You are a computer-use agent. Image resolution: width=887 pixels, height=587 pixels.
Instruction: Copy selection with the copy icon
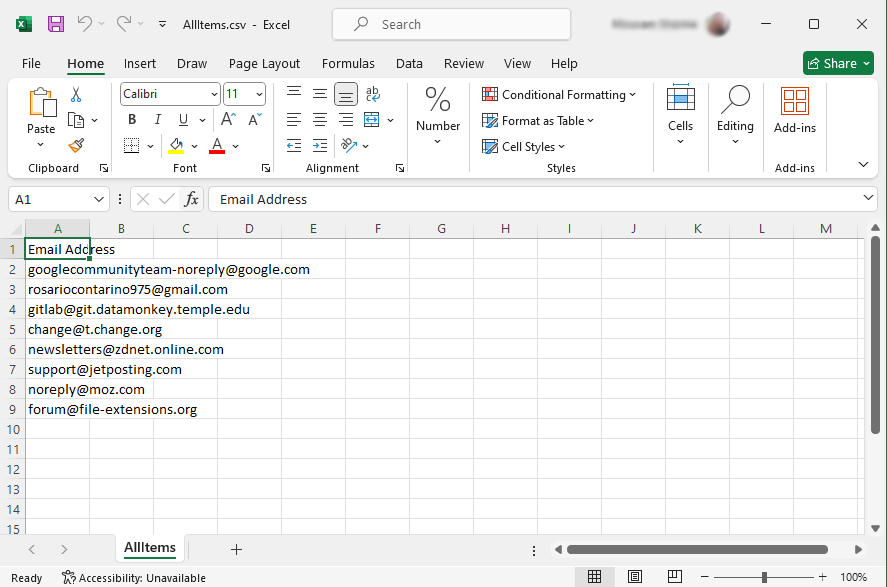pos(76,120)
